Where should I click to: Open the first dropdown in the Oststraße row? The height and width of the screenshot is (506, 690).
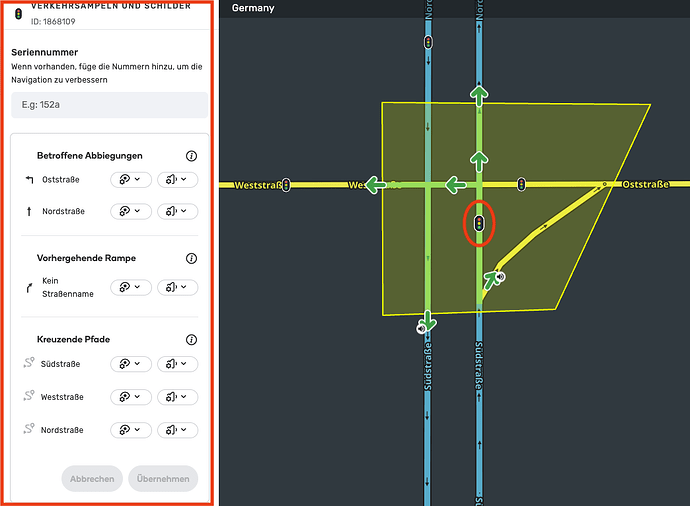pyautogui.click(x=130, y=180)
